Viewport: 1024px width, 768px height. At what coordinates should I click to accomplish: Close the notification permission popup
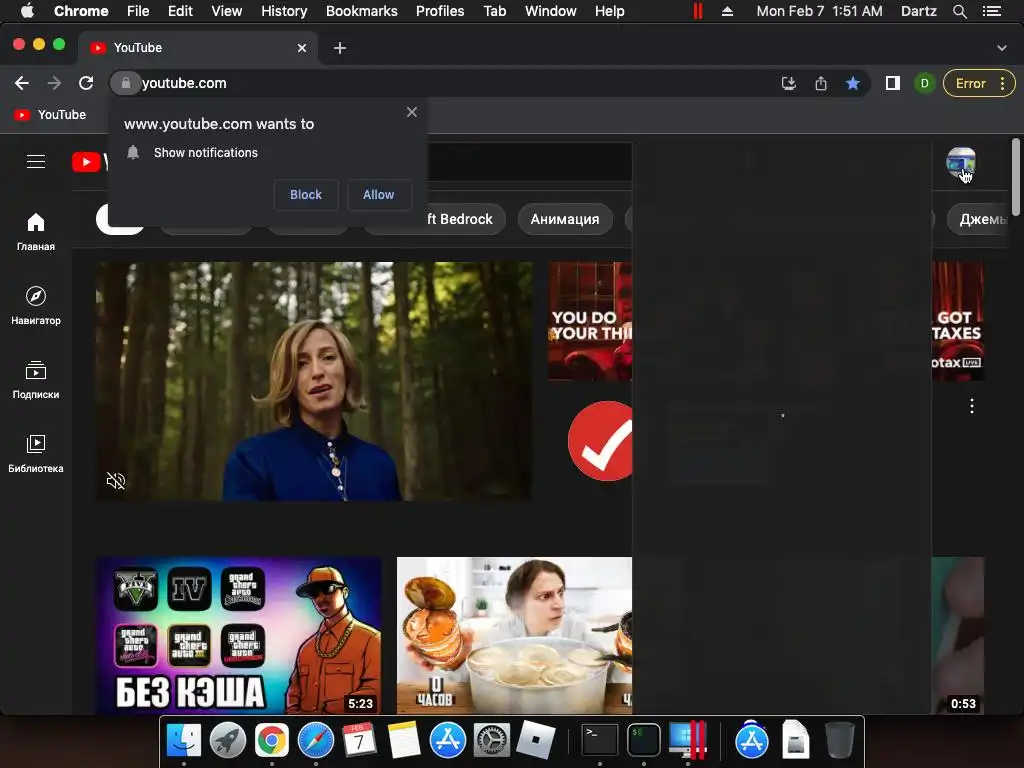411,112
